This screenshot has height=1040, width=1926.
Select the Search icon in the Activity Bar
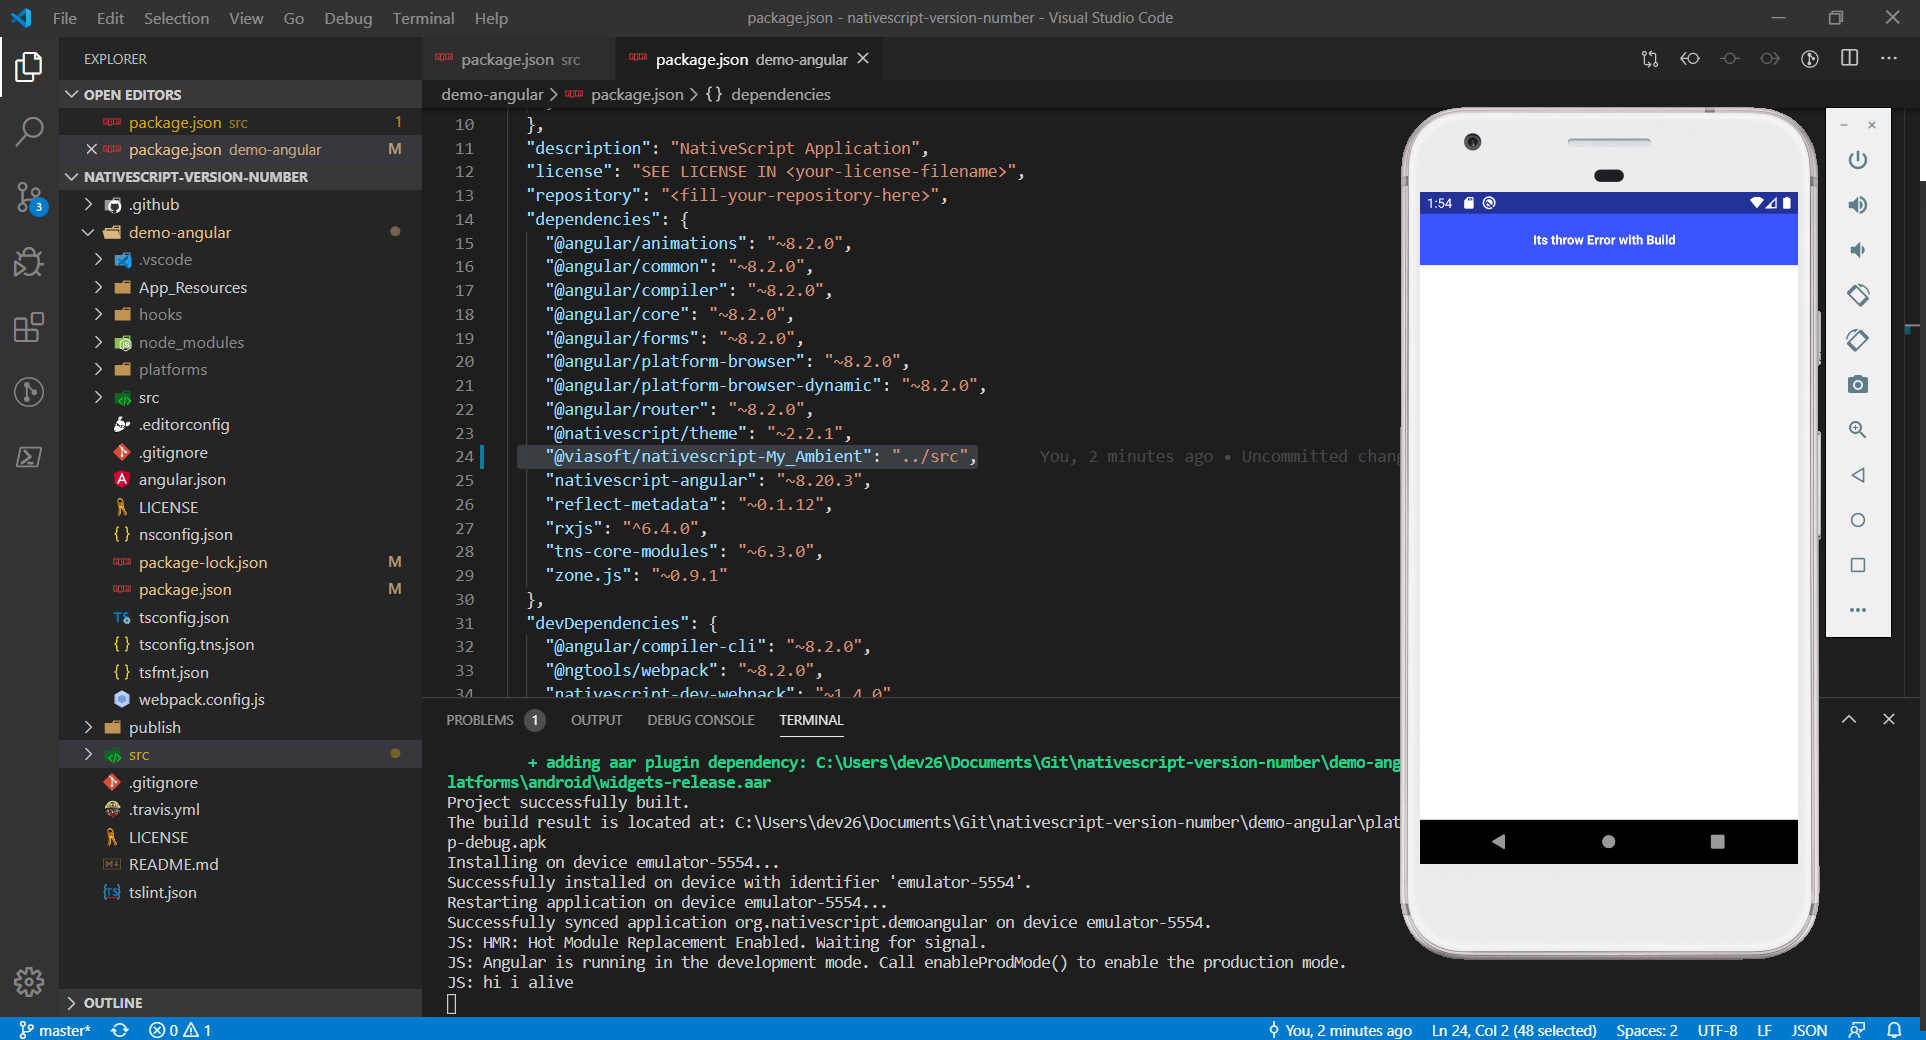tap(29, 130)
